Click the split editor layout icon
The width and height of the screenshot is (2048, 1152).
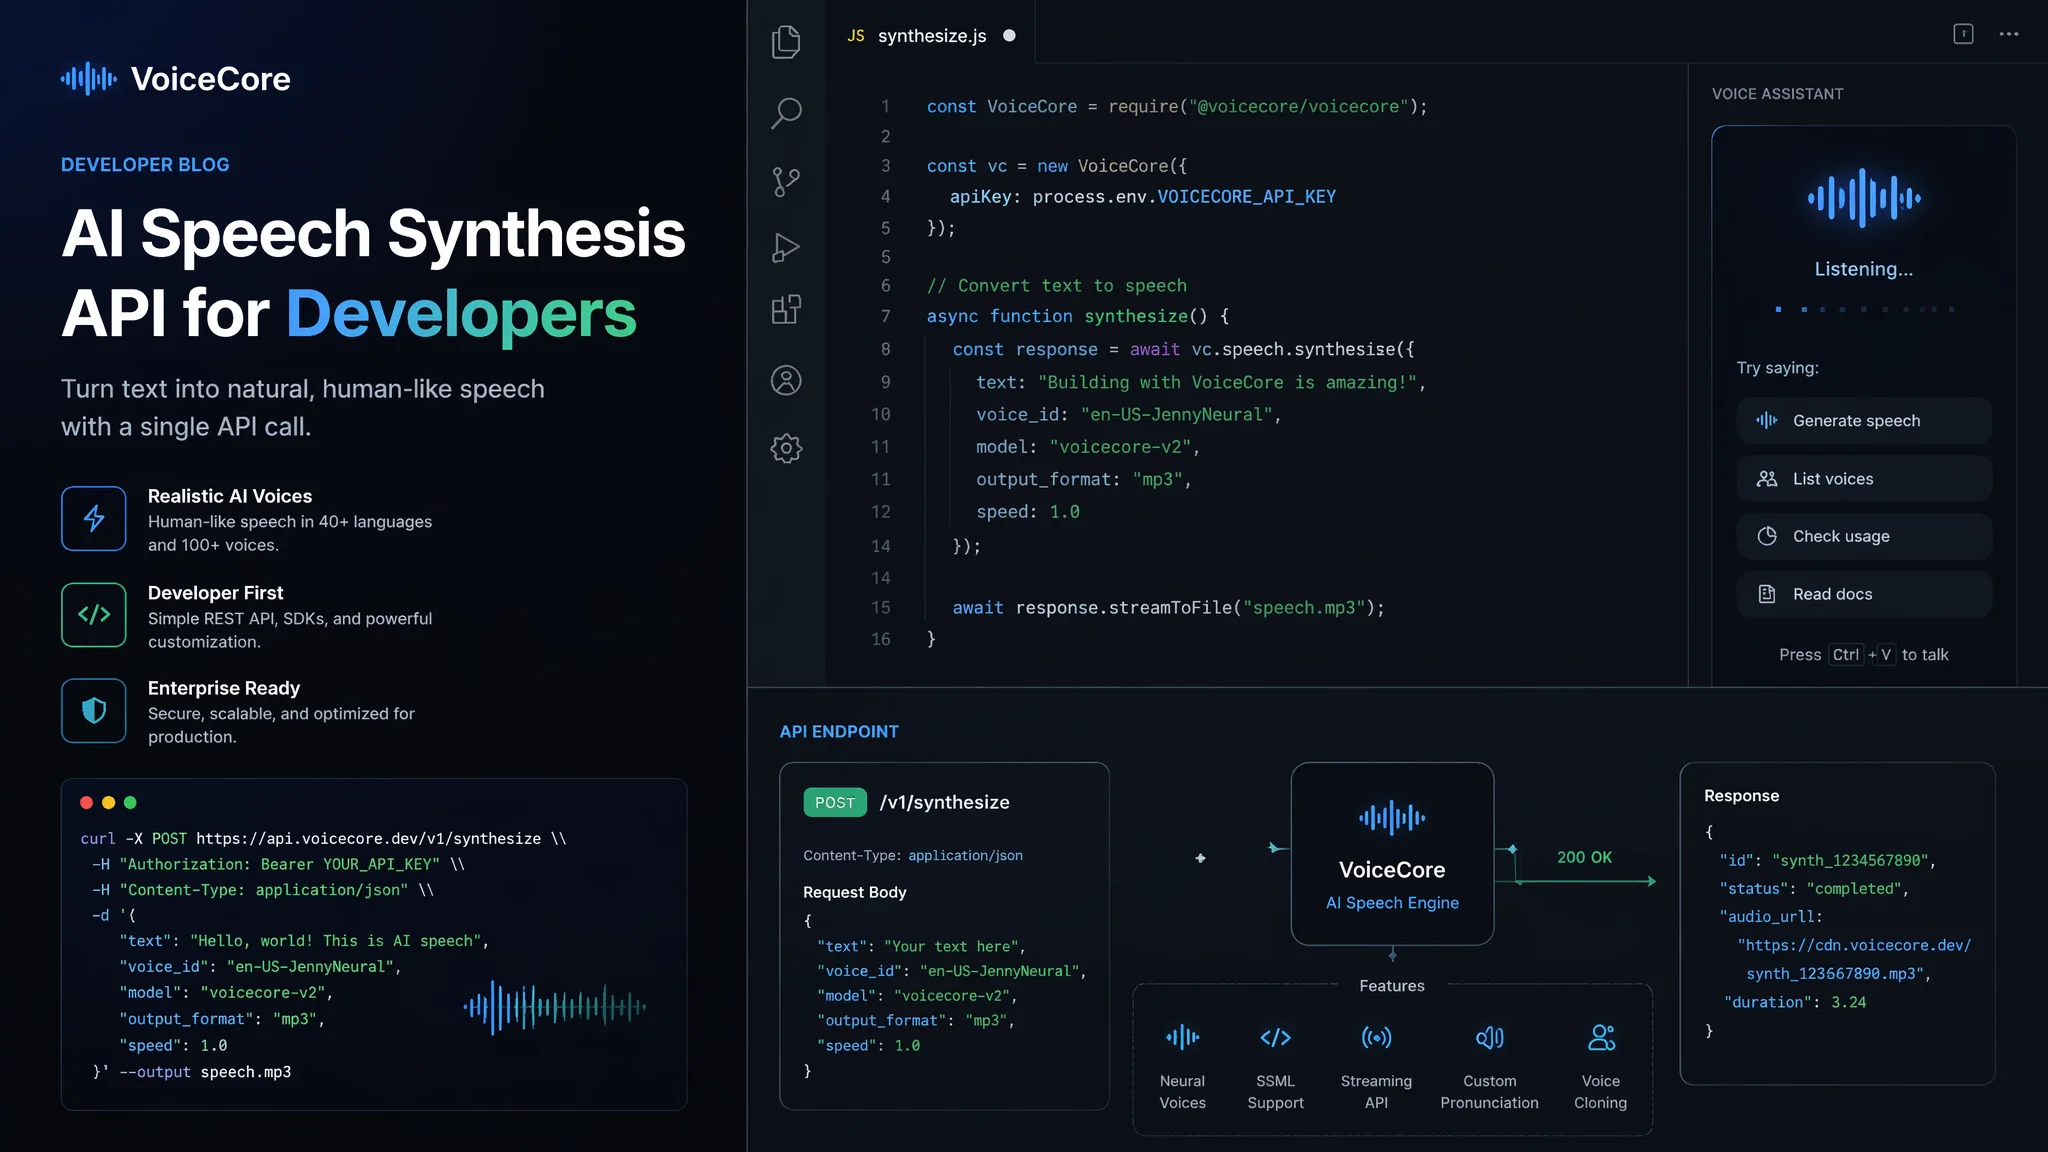(x=1963, y=34)
